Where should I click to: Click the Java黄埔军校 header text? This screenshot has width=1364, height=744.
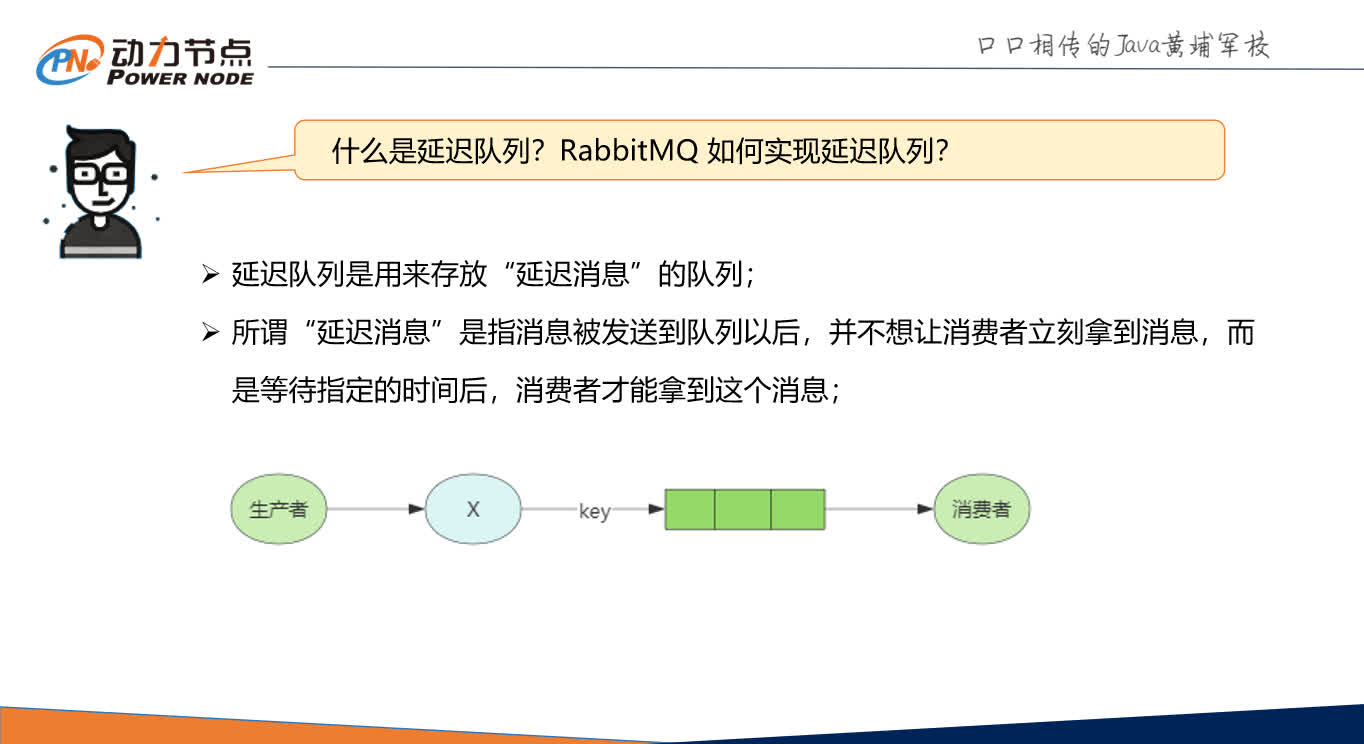point(1120,45)
